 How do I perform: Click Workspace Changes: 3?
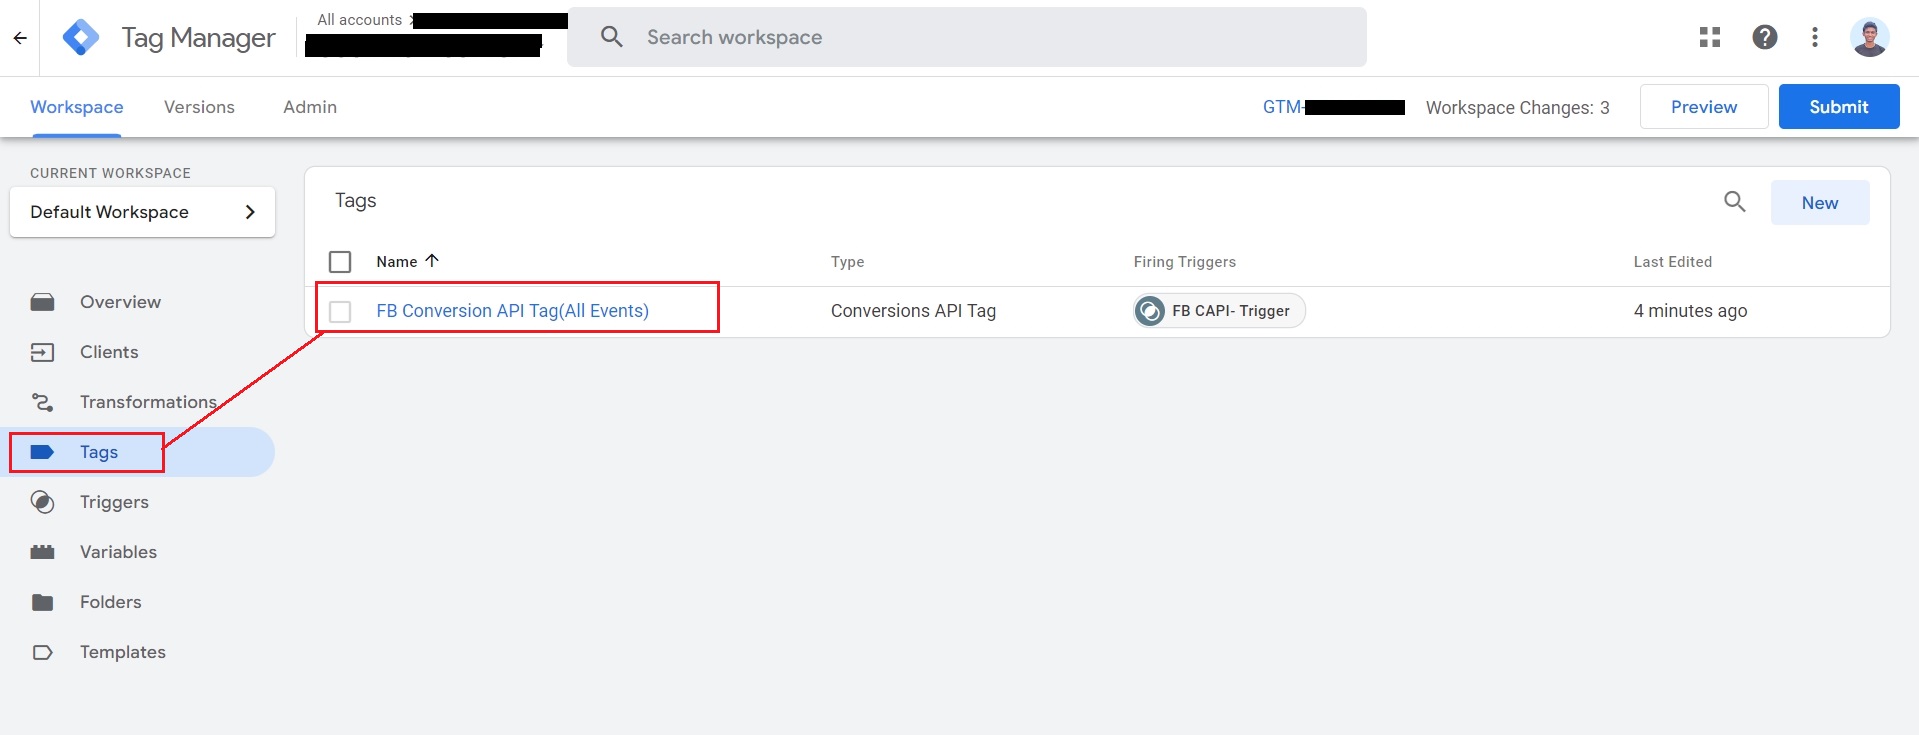pos(1518,108)
